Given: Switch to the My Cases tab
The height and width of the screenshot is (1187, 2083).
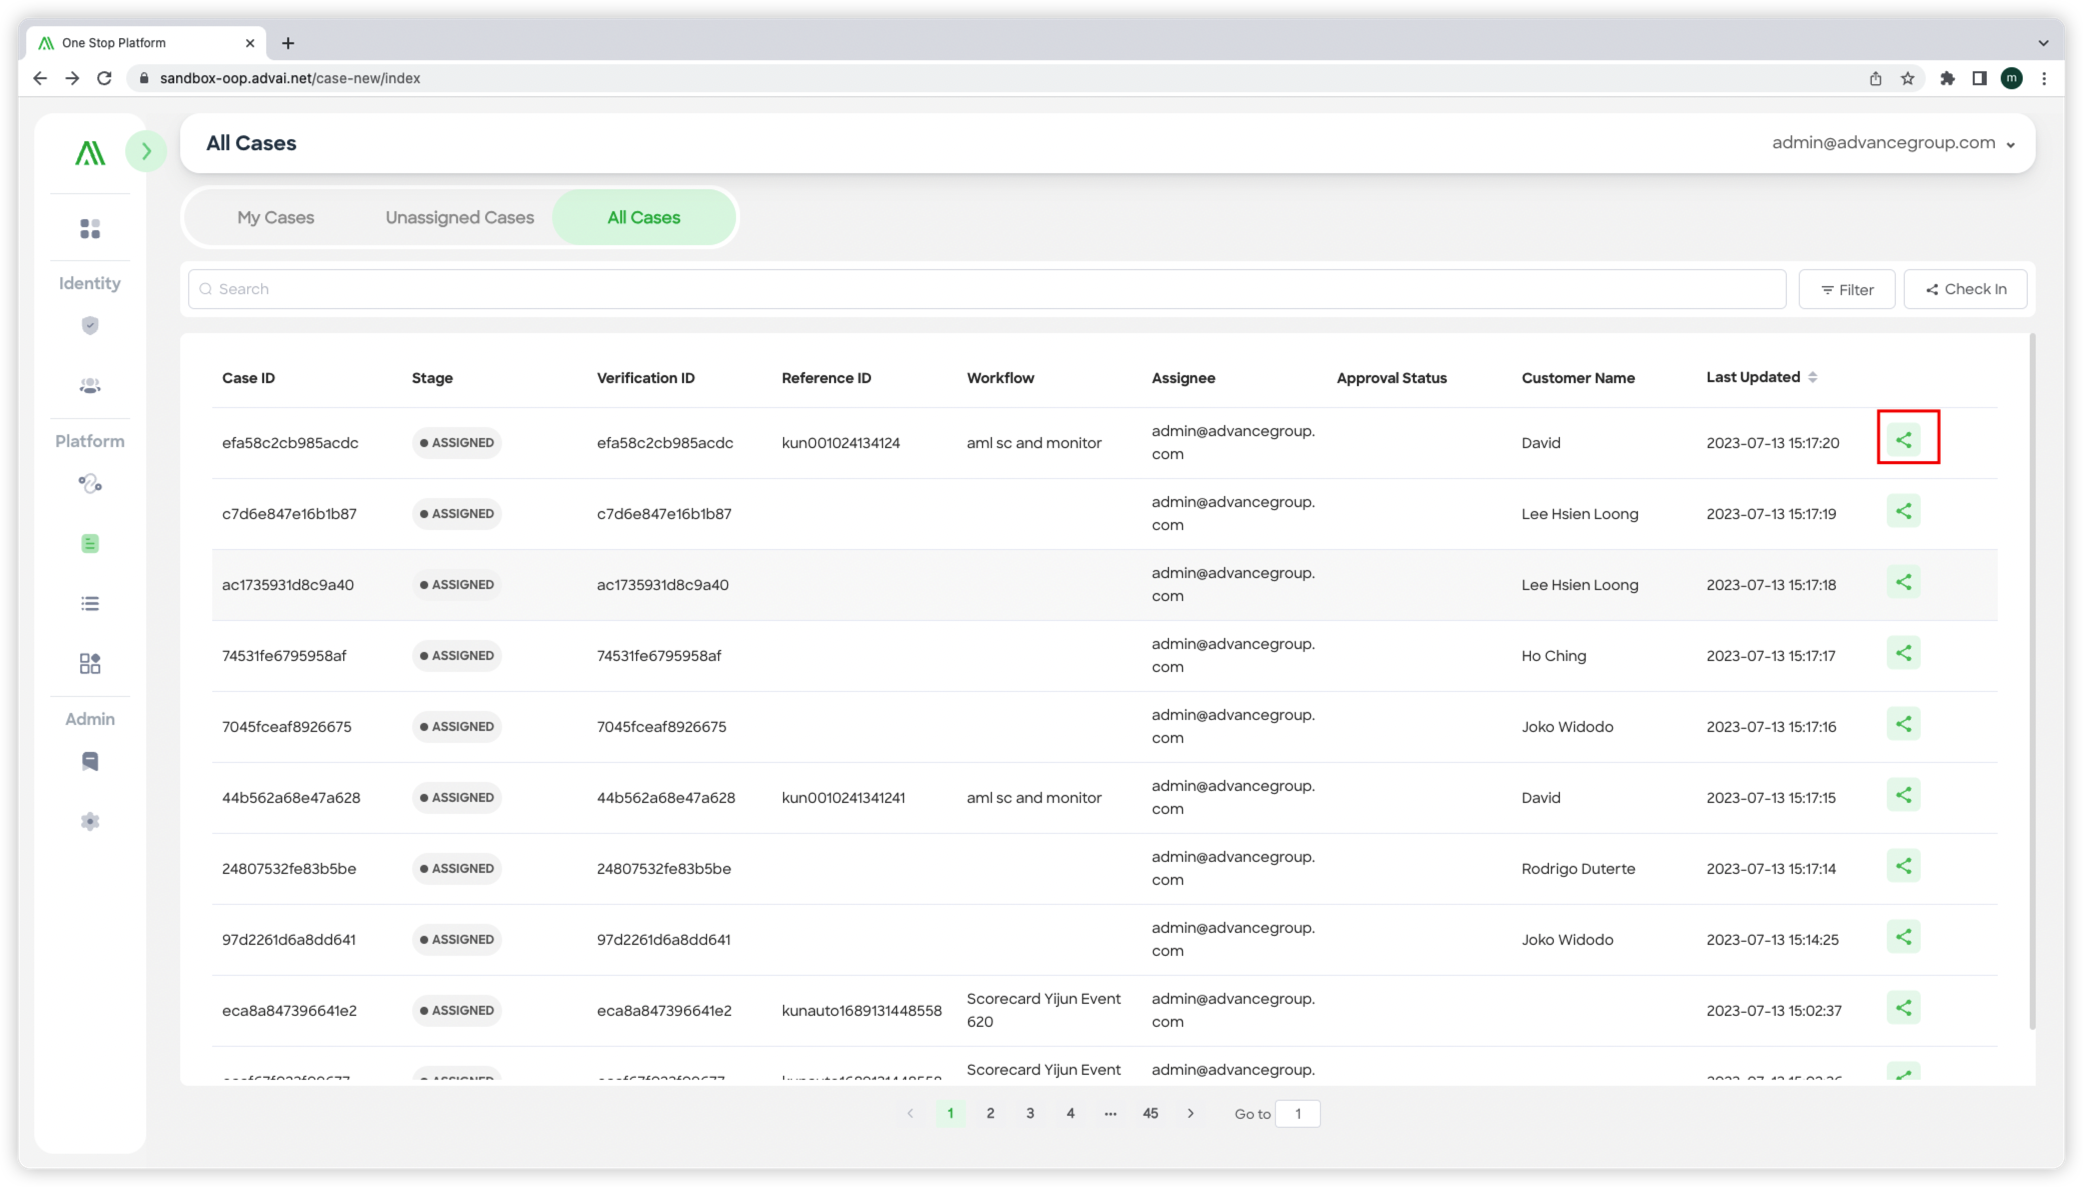Looking at the screenshot, I should (x=276, y=217).
